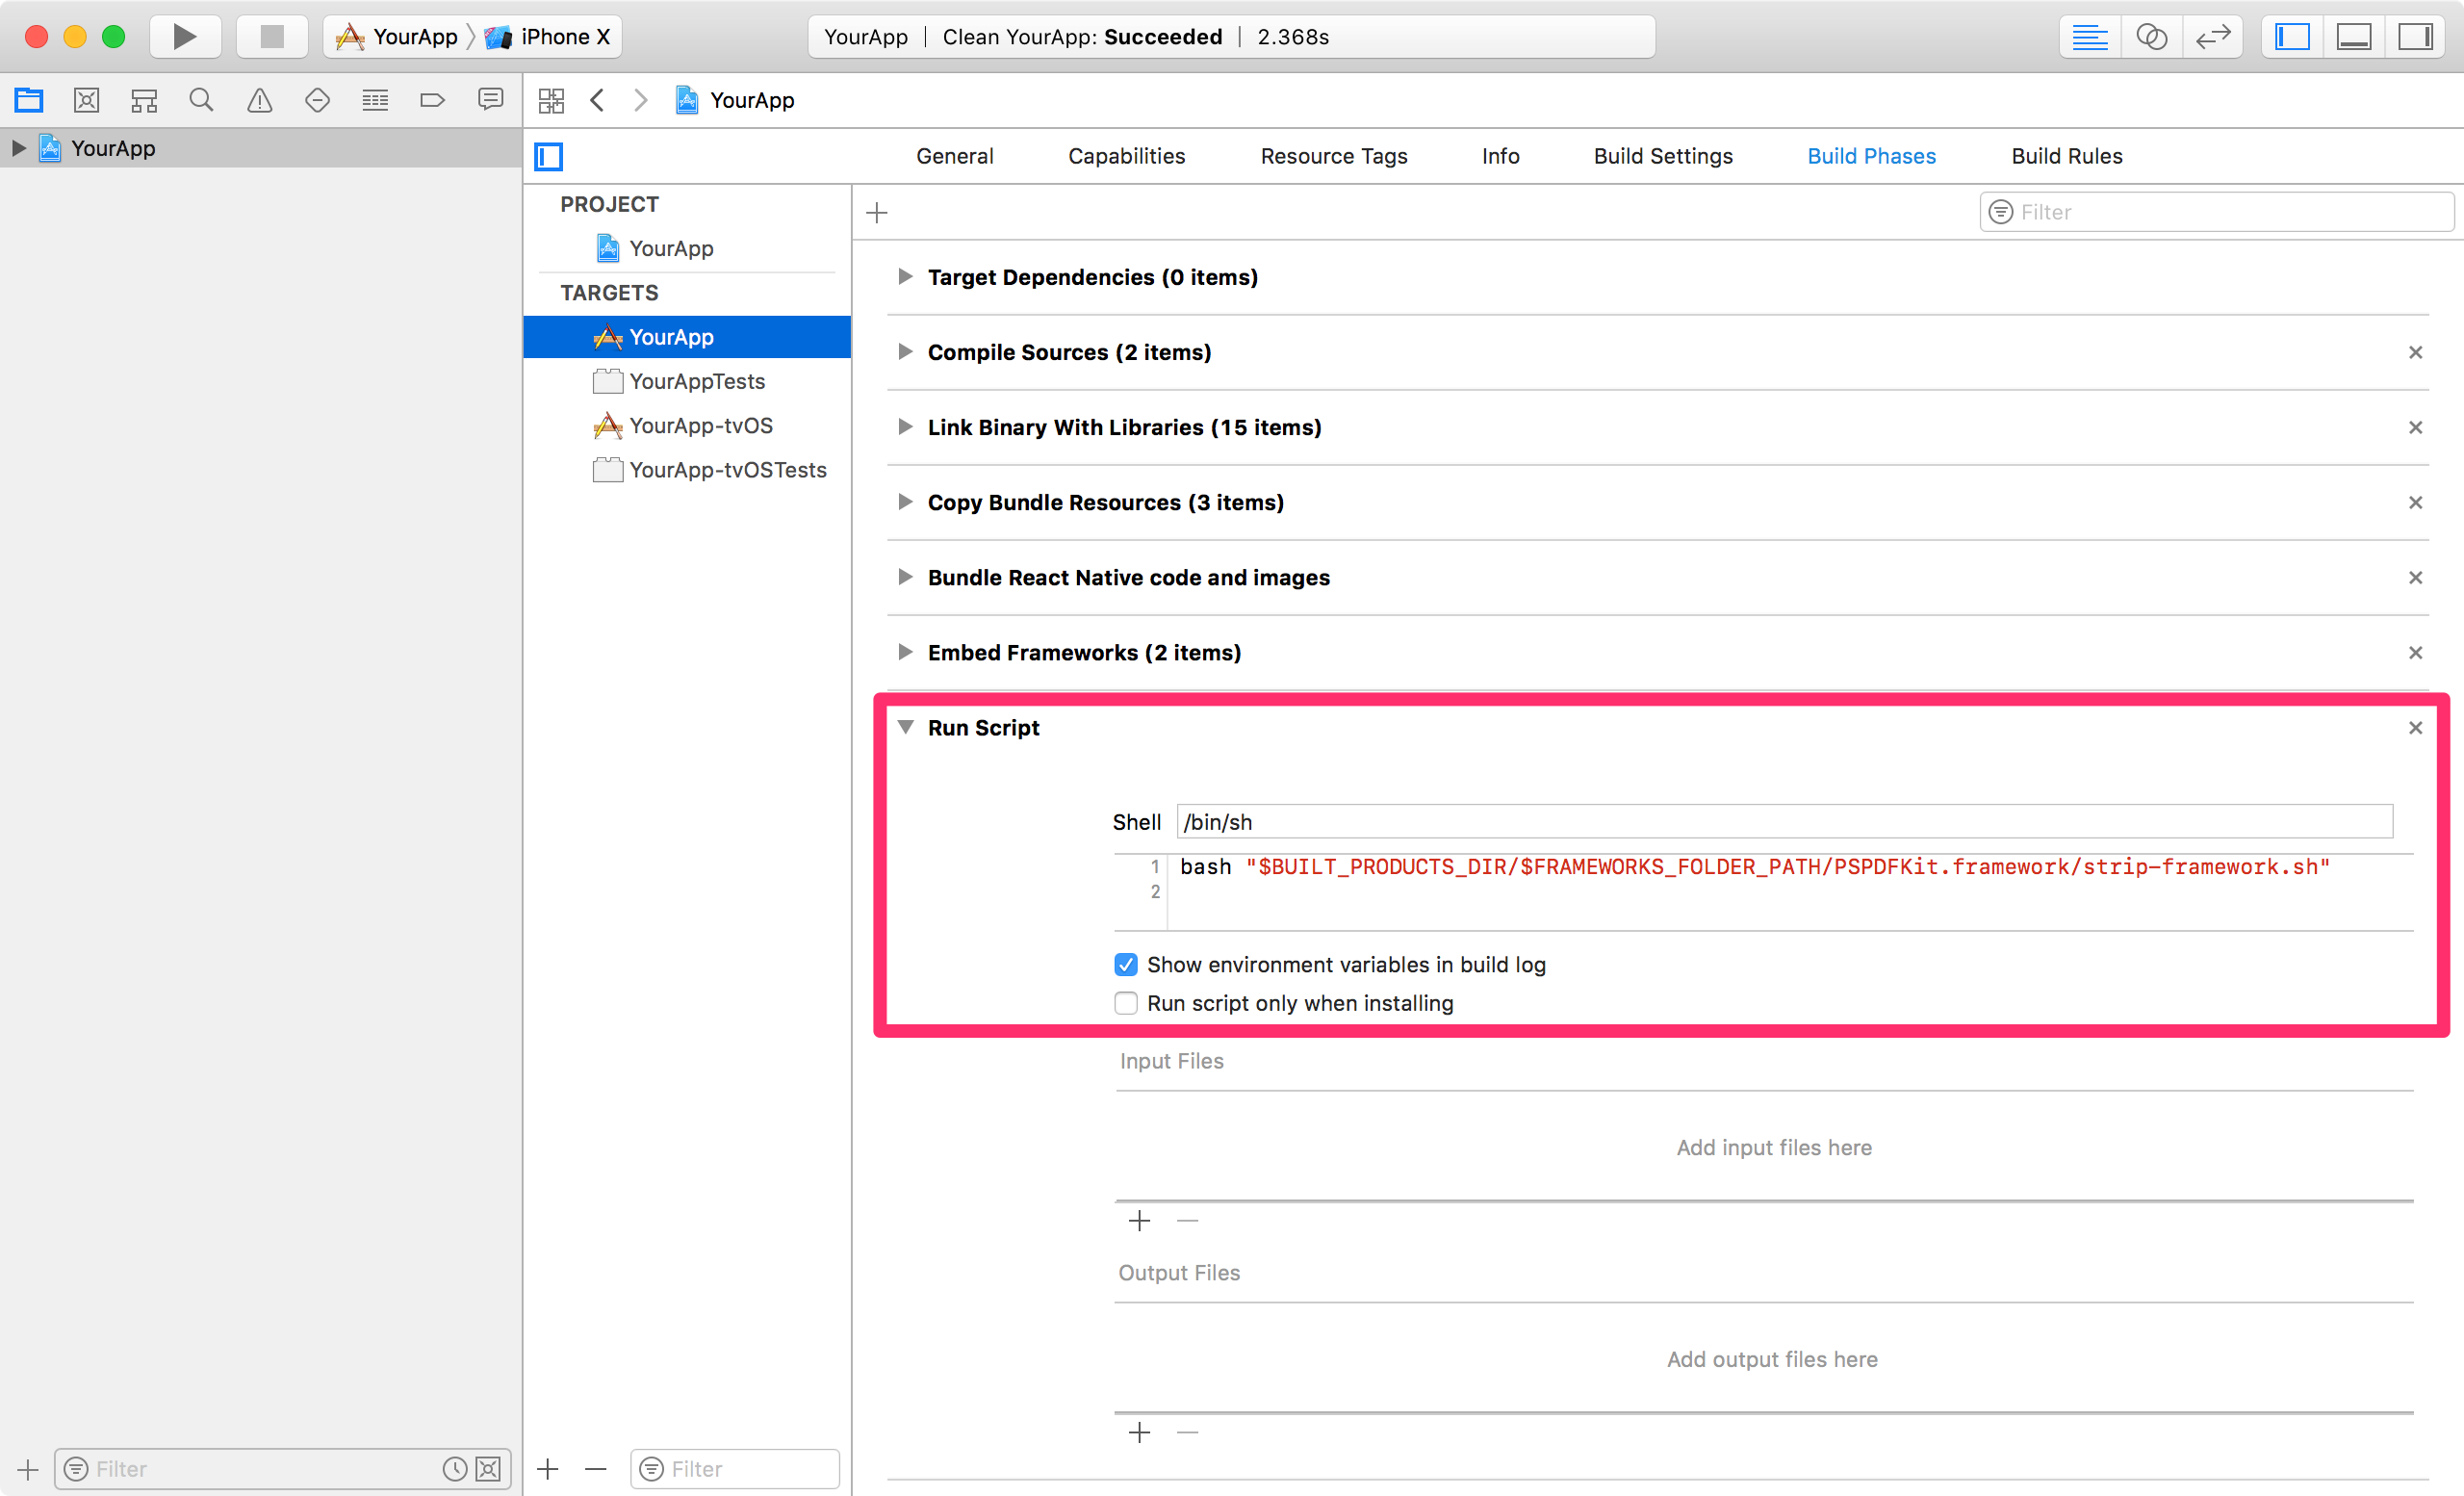
Task: Open the Find navigator magnifier icon
Action: pyautogui.click(x=201, y=100)
